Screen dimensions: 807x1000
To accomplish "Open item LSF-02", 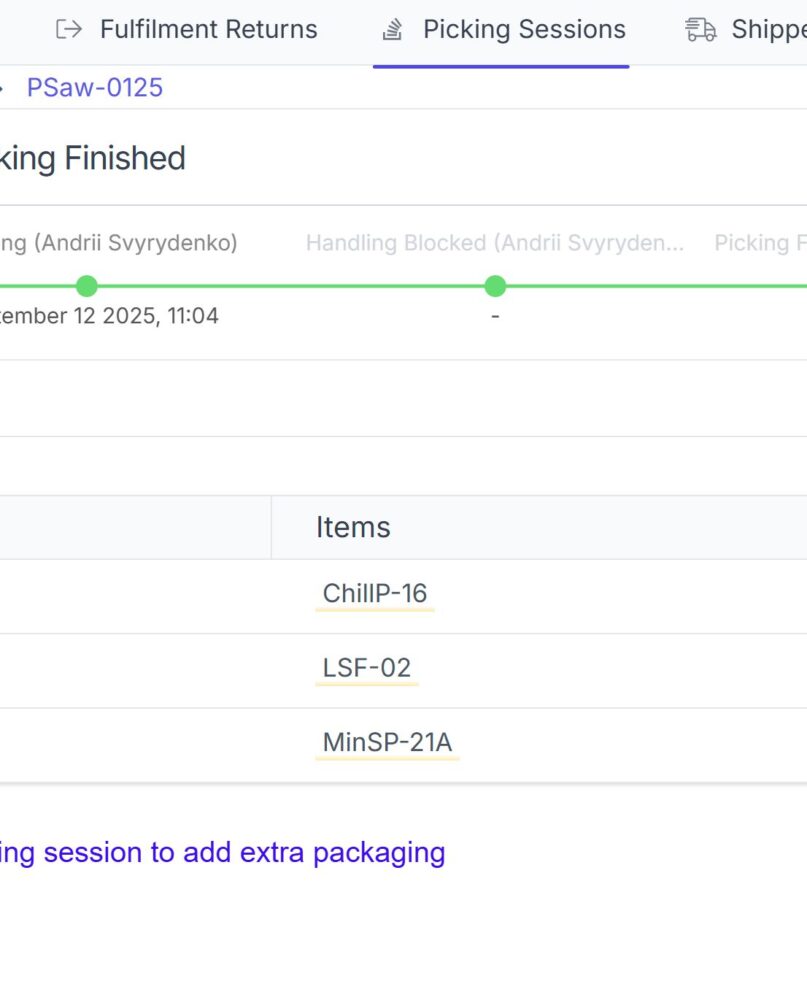I will point(367,668).
